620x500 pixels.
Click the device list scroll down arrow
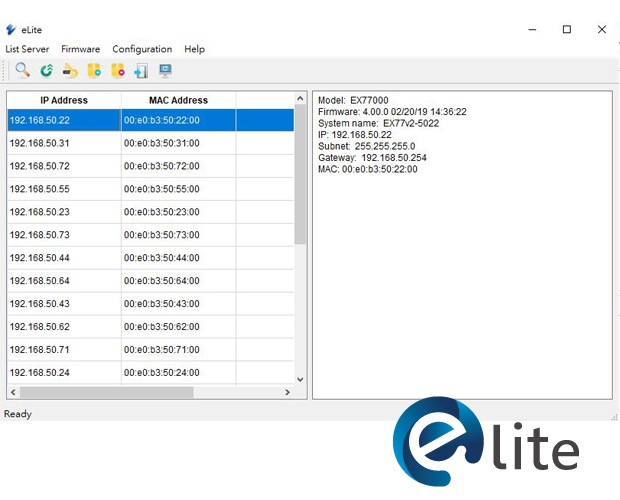[x=300, y=379]
